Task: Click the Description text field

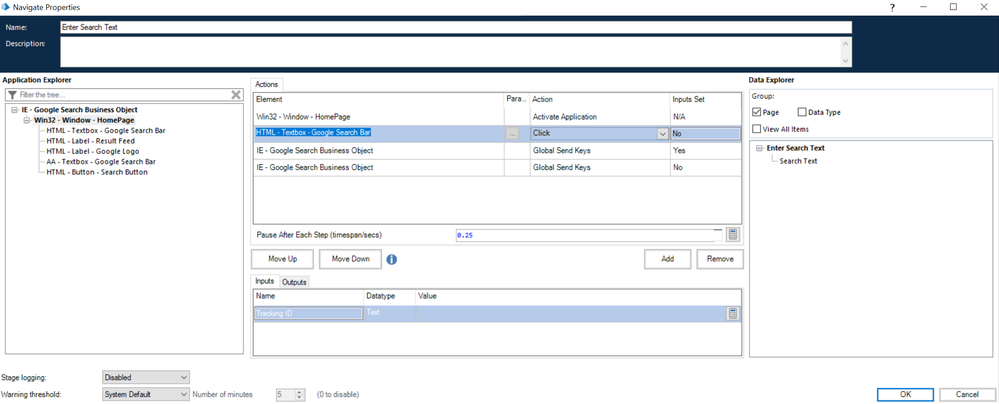Action: click(x=450, y=52)
